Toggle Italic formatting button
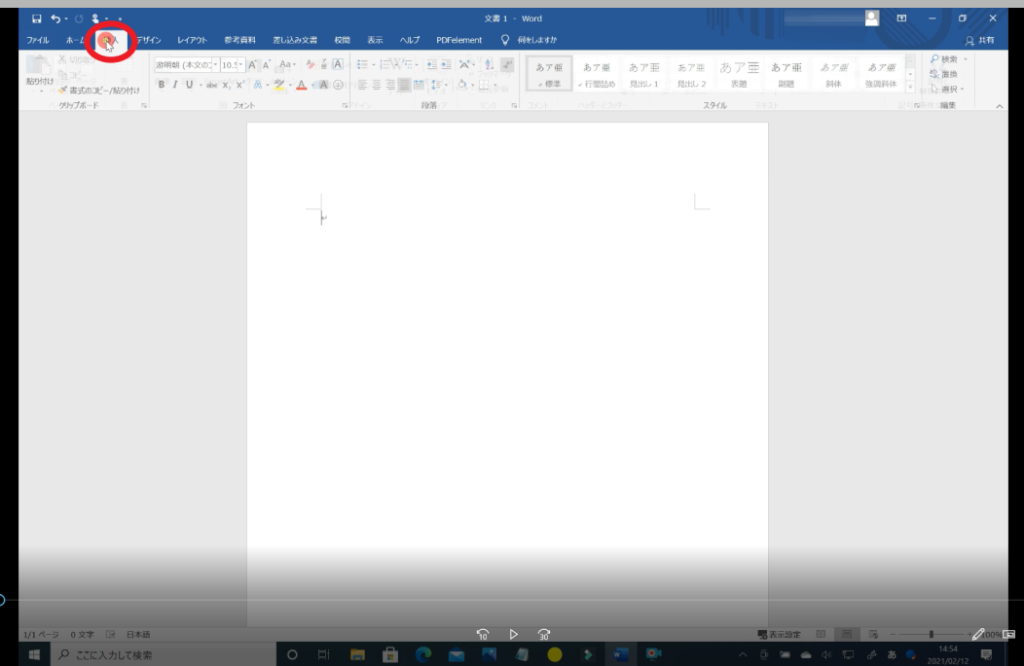This screenshot has height=666, width=1024. click(x=175, y=85)
